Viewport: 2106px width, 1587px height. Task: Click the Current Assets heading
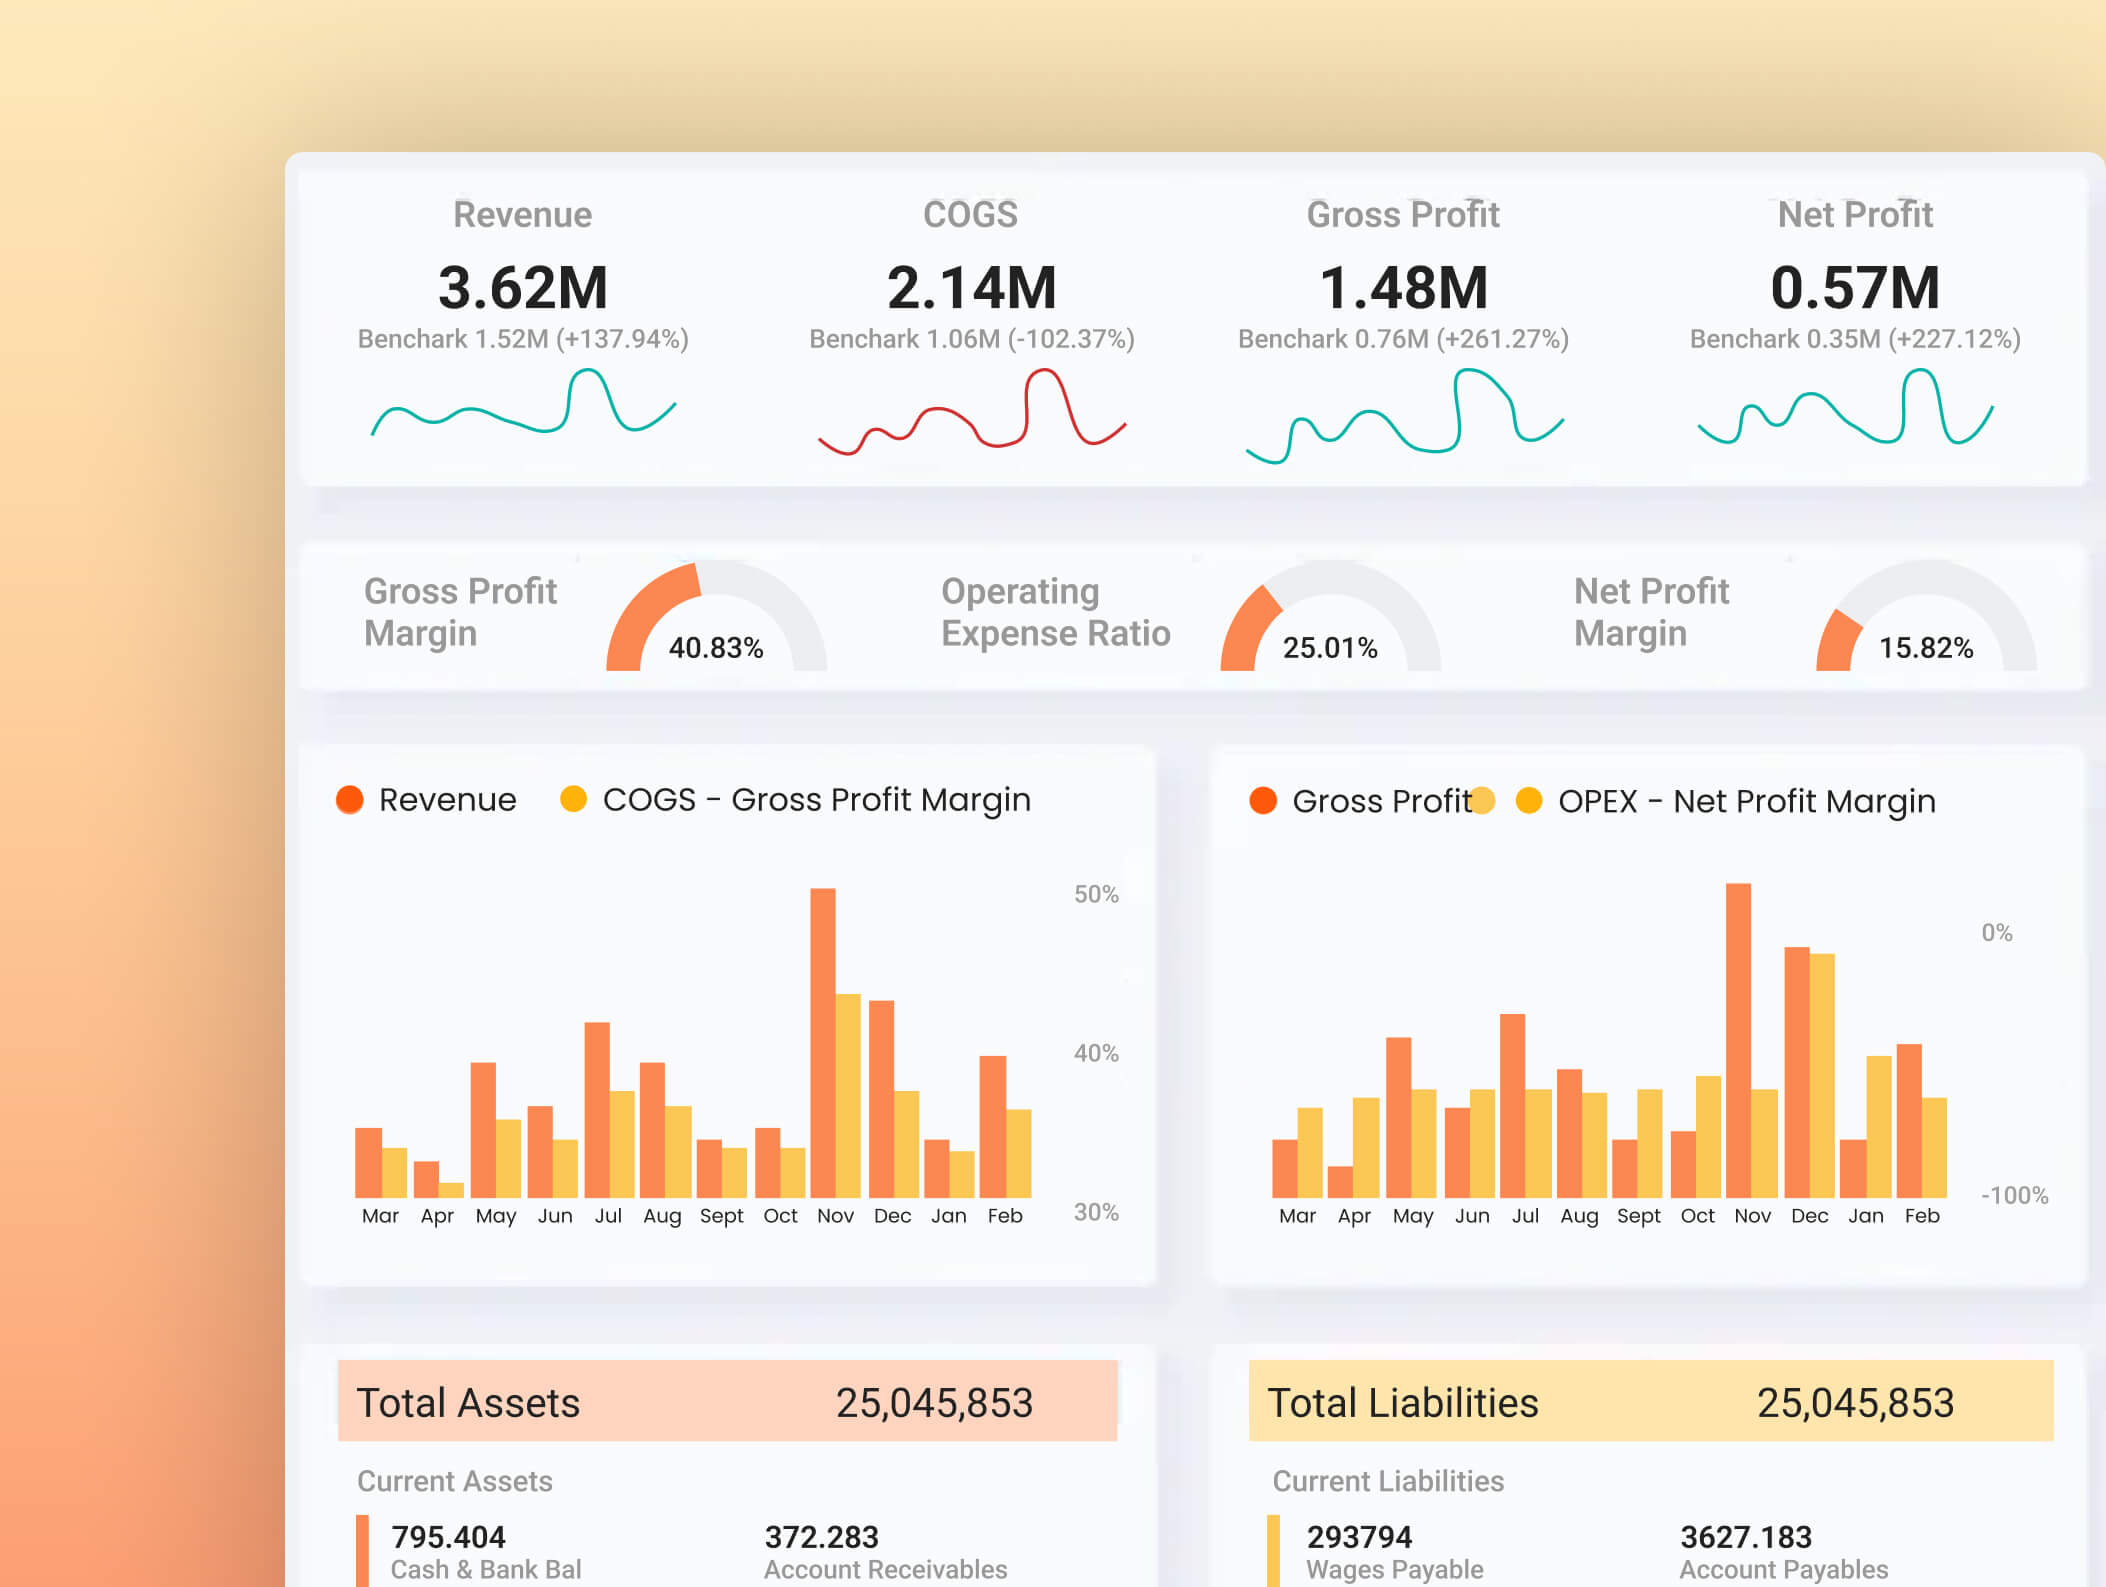[455, 1481]
